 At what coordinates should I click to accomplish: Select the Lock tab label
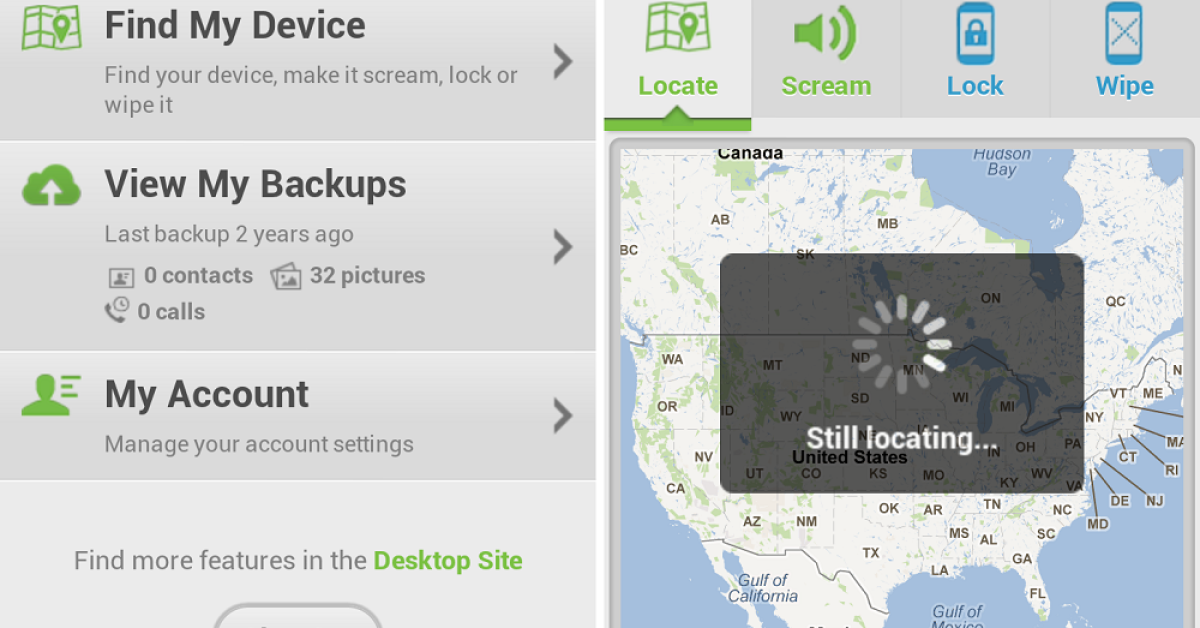(x=975, y=86)
